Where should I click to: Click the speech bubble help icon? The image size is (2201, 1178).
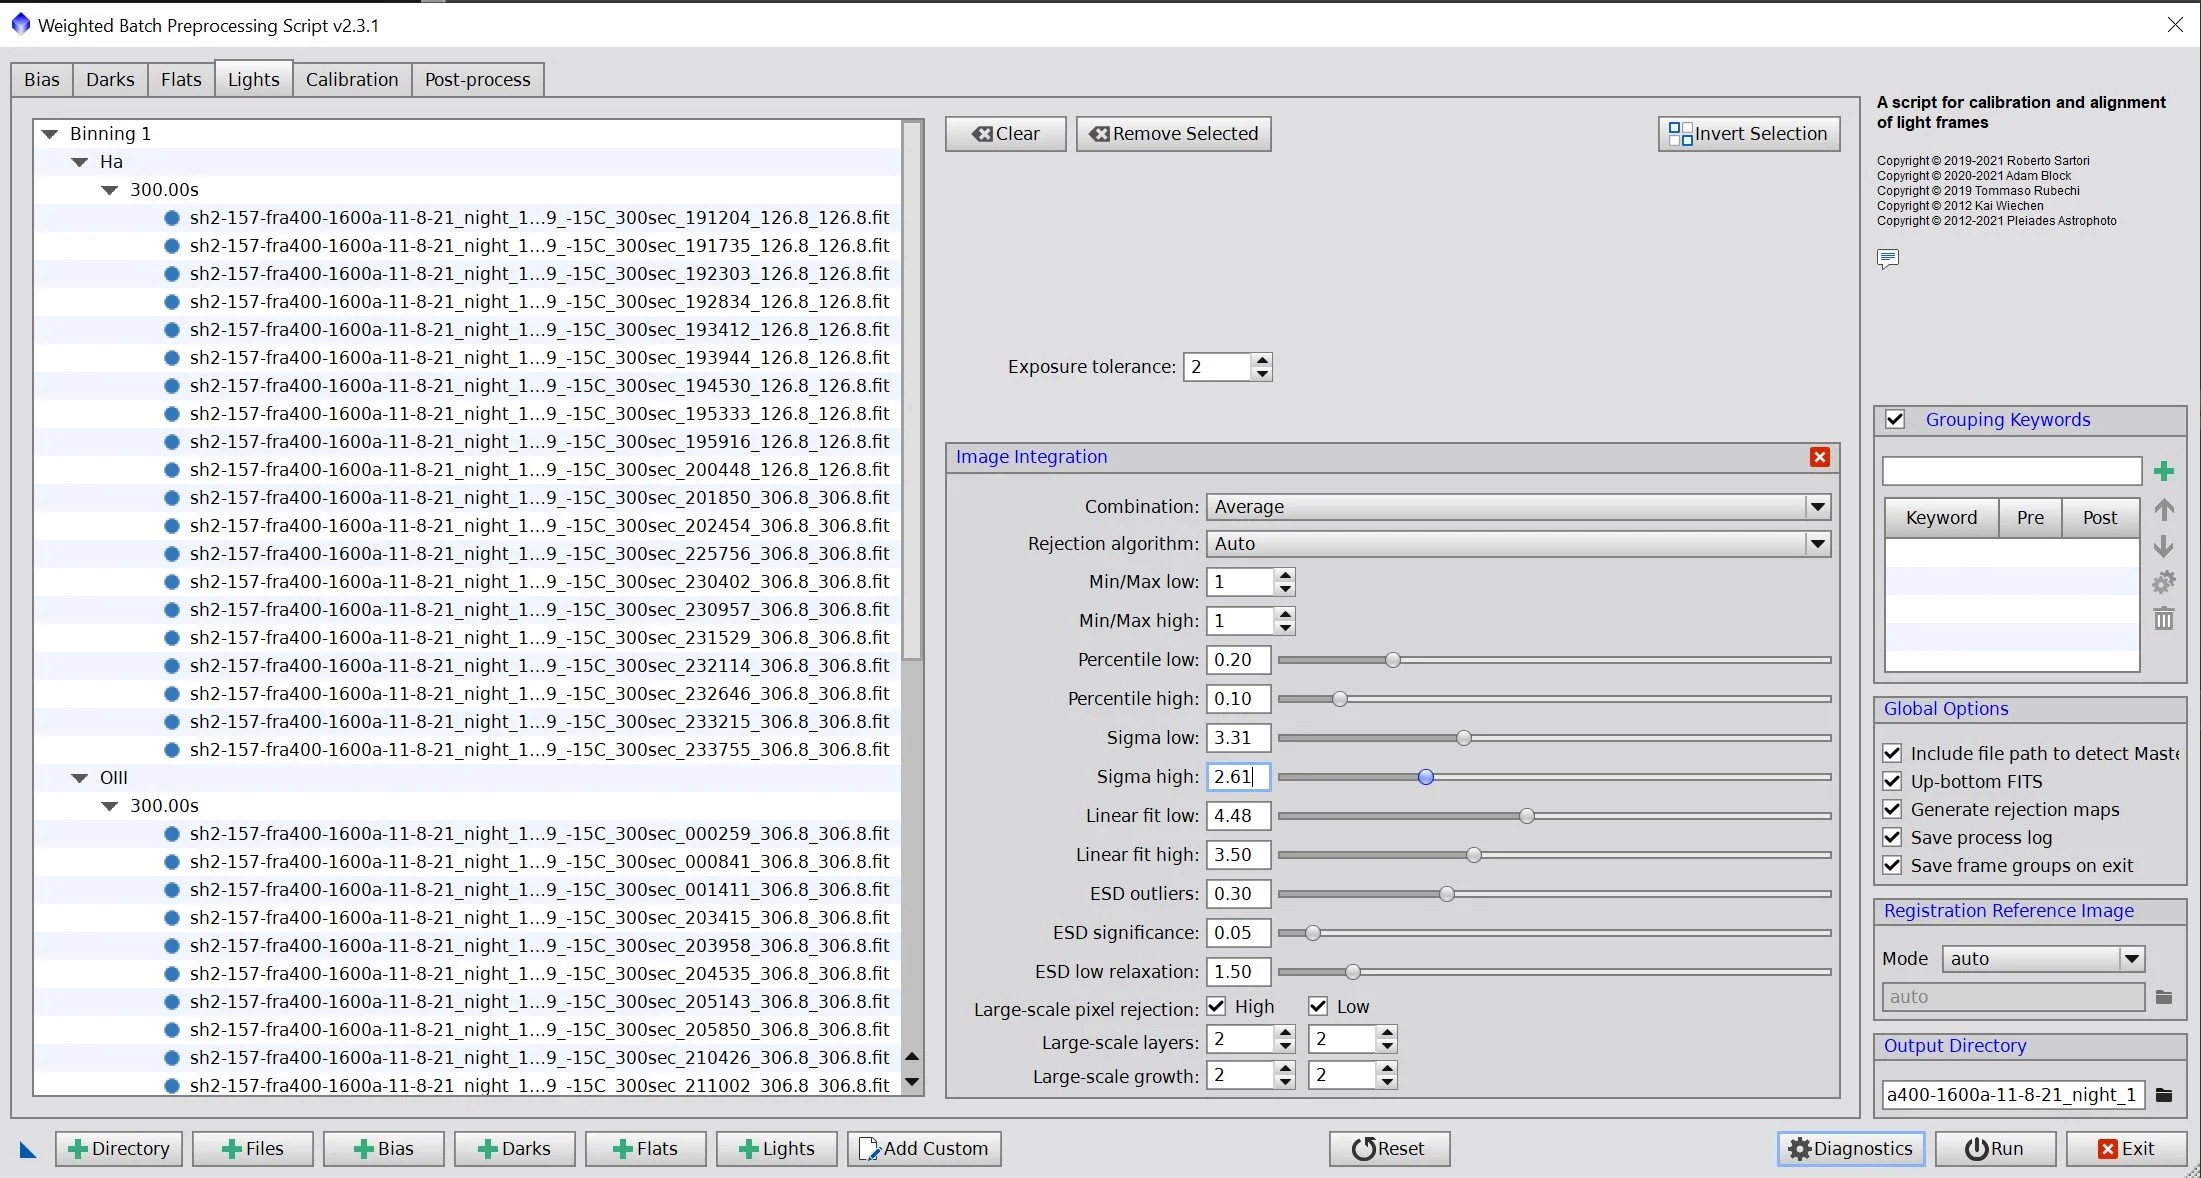point(1887,259)
